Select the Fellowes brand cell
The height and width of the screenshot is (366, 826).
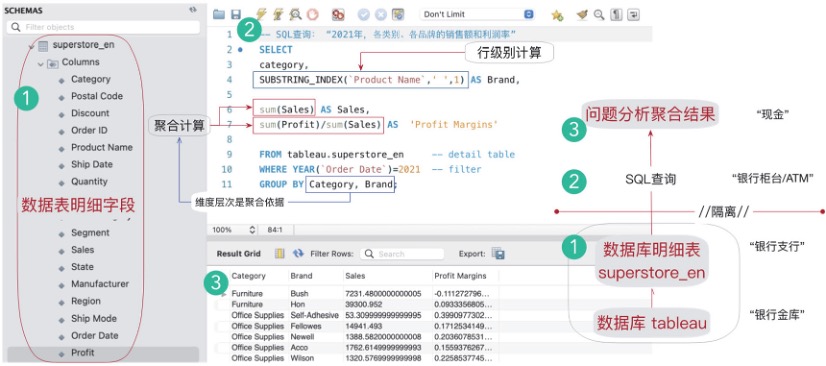coord(306,326)
